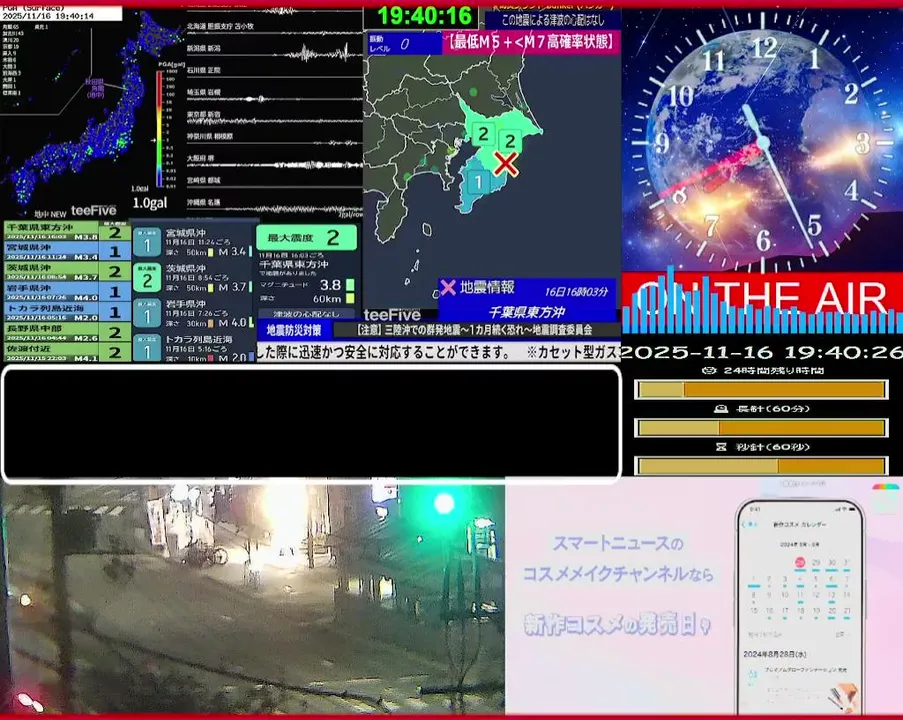Click the 最低M5+<M7高確率状態 pink banner
This screenshot has width=903, height=720.
tap(531, 42)
